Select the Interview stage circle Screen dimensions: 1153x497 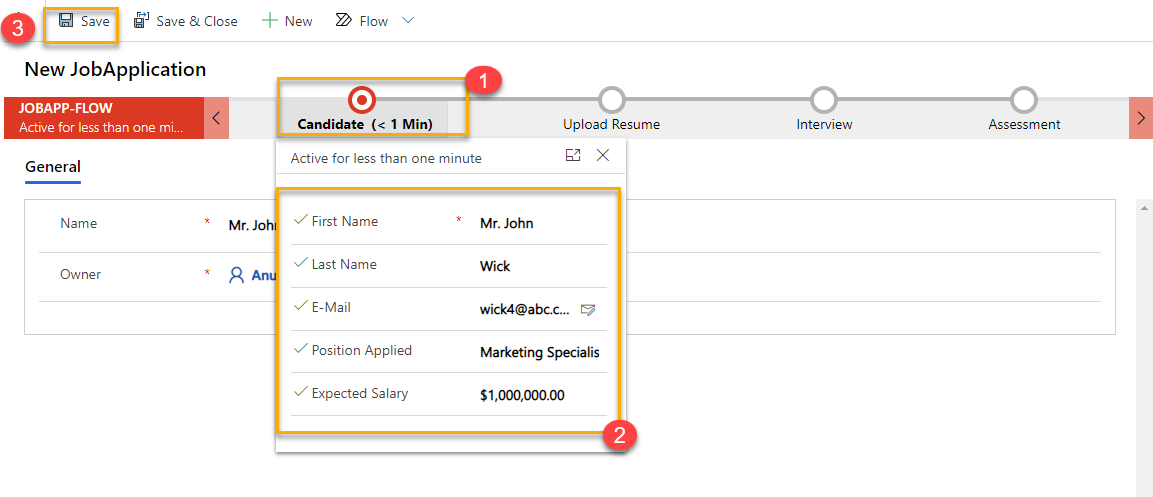click(x=824, y=99)
